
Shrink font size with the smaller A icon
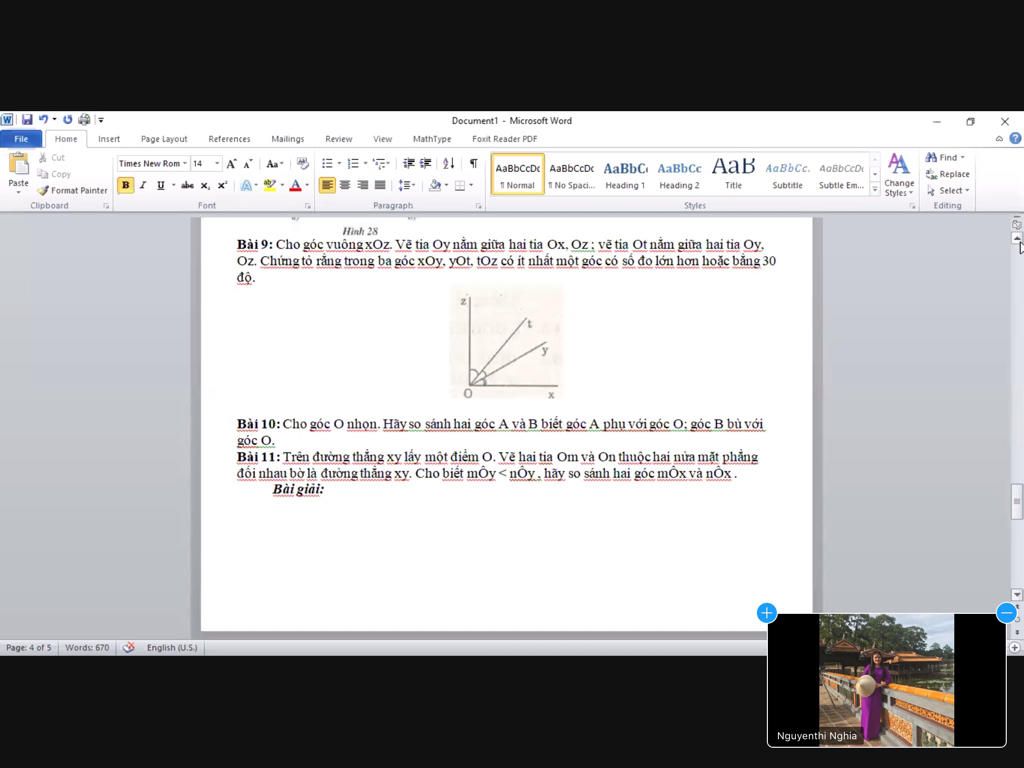coord(248,164)
